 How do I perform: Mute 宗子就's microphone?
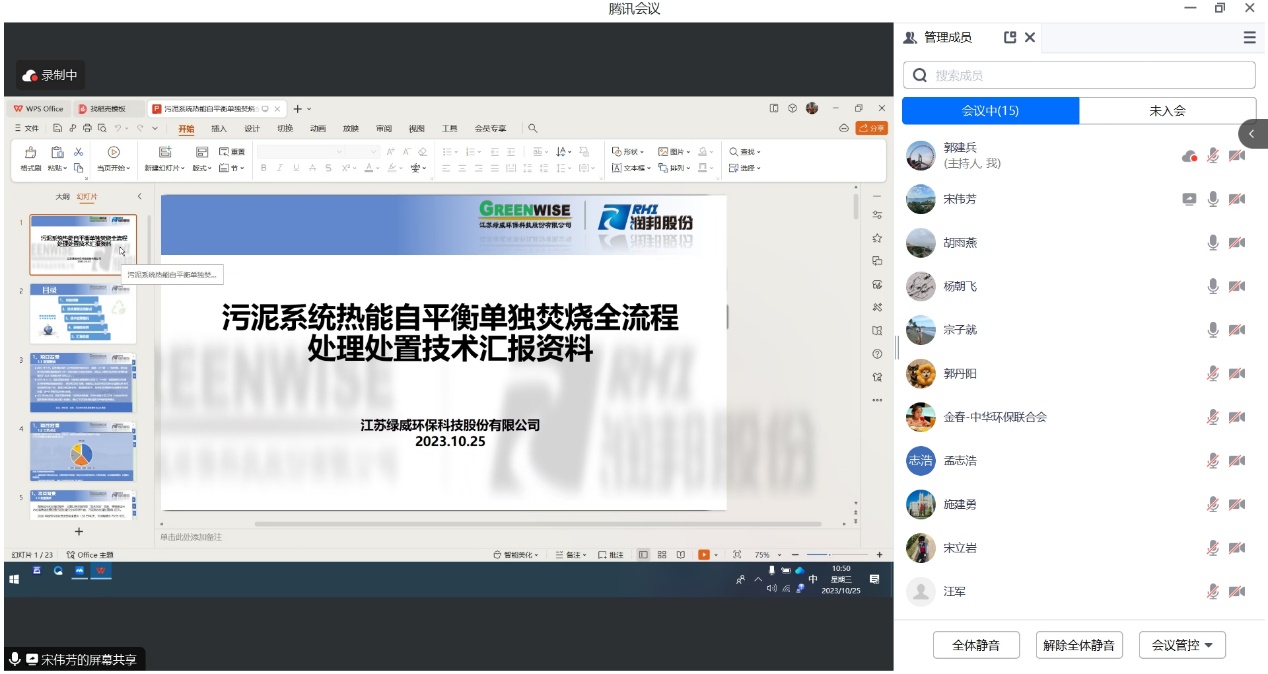click(x=1213, y=330)
